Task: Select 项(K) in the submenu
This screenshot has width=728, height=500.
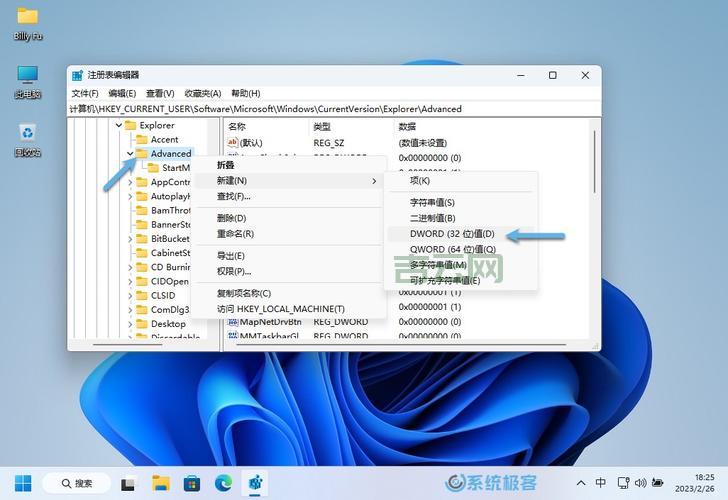Action: coord(461,181)
